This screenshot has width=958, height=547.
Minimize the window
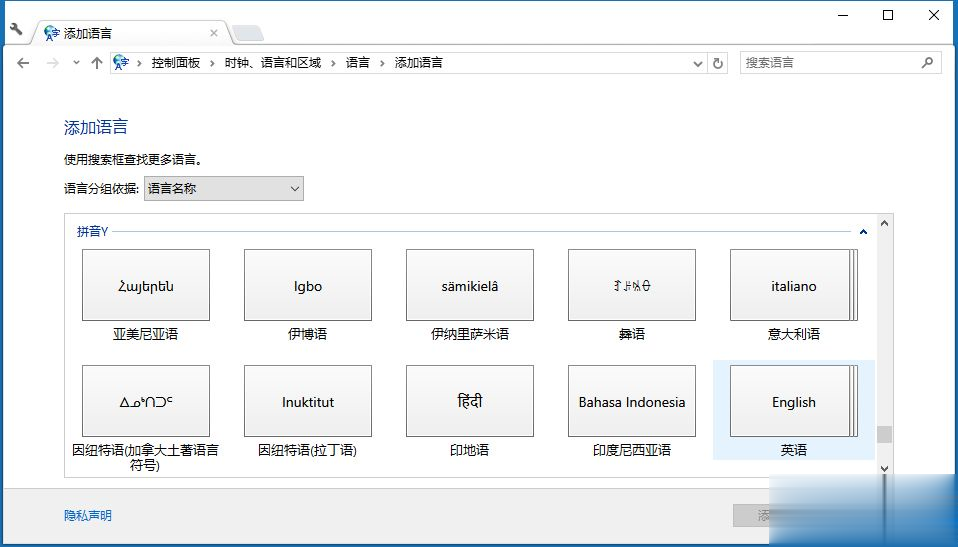click(843, 15)
